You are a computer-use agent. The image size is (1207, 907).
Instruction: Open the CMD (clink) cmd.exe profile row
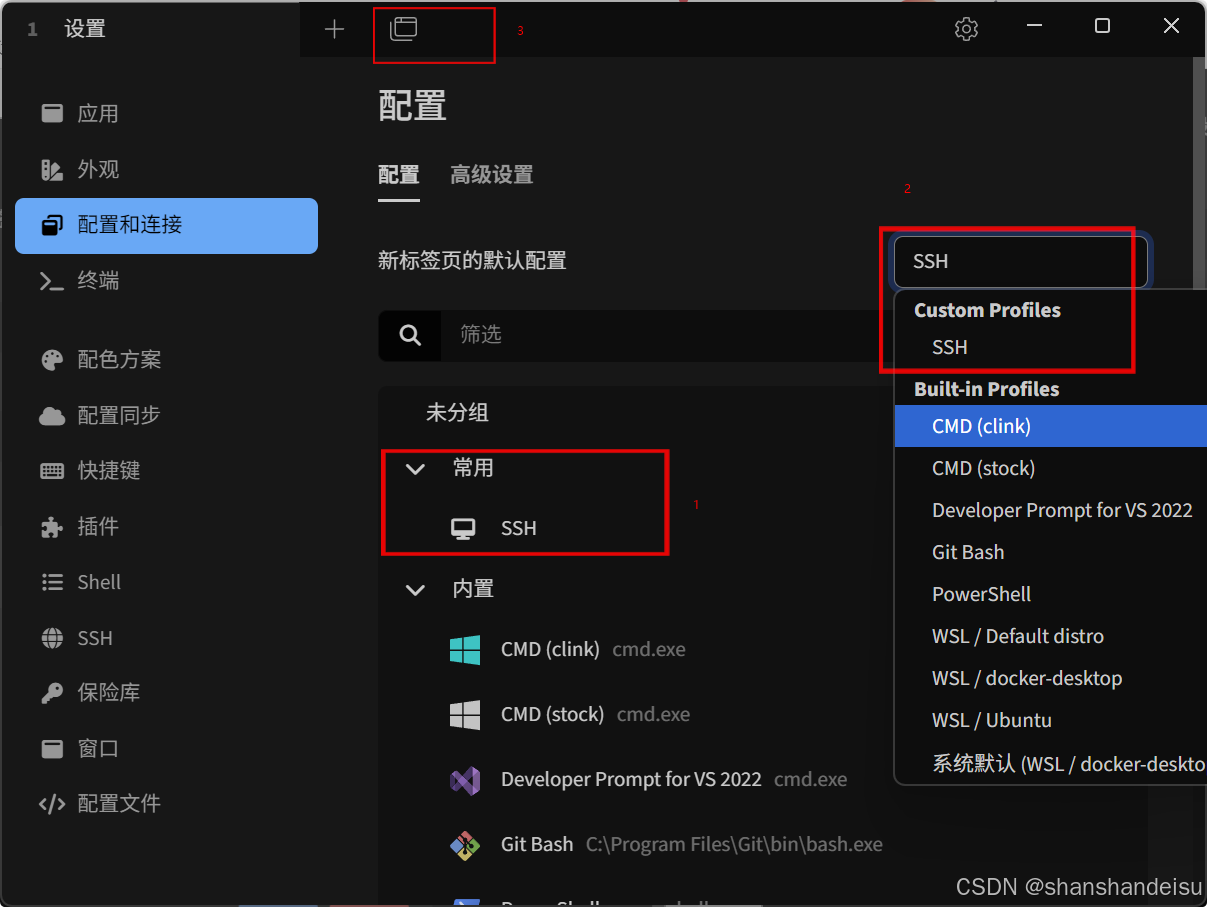pos(636,650)
